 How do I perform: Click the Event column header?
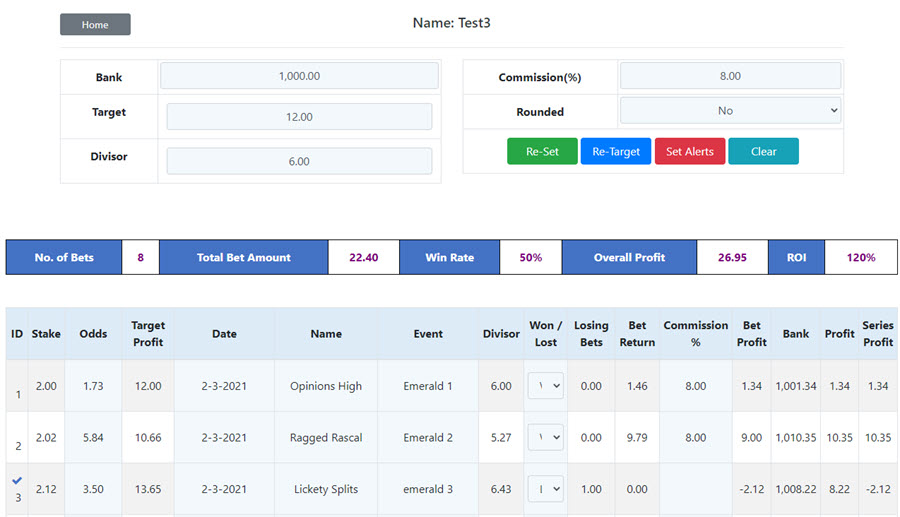(428, 333)
